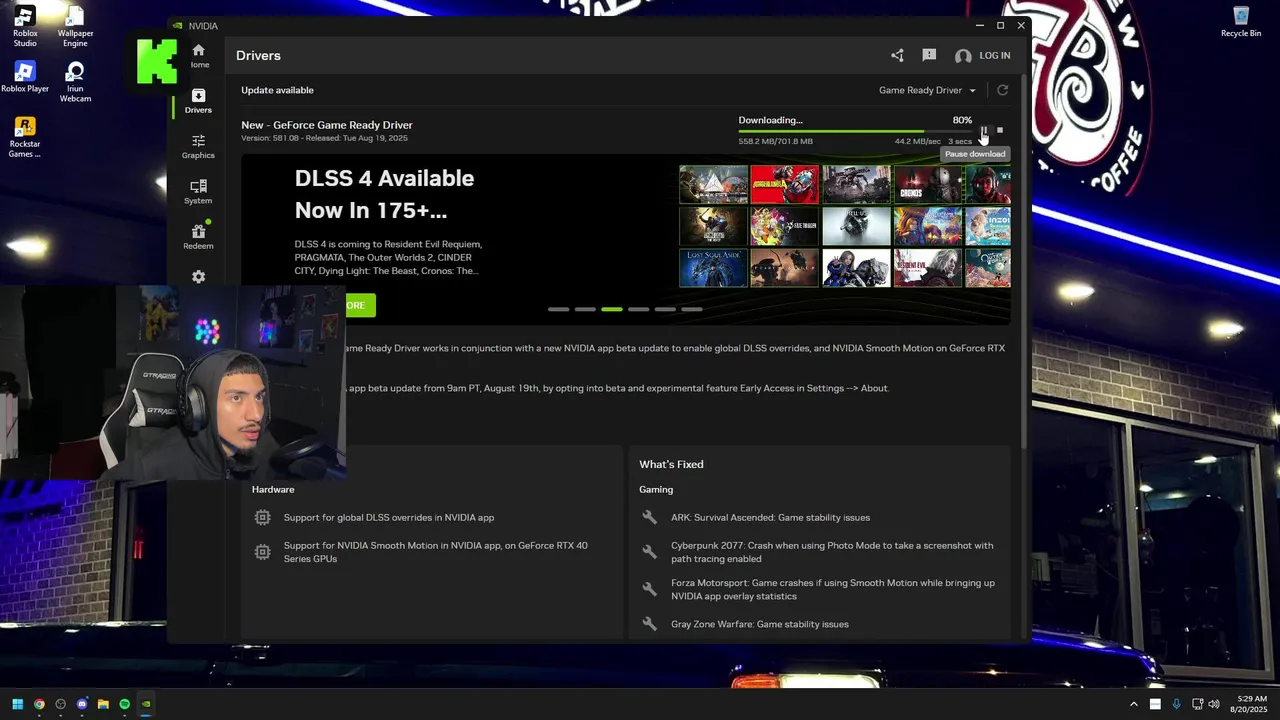This screenshot has height=720, width=1280.
Task: Show hidden system tray icons
Action: point(1133,704)
